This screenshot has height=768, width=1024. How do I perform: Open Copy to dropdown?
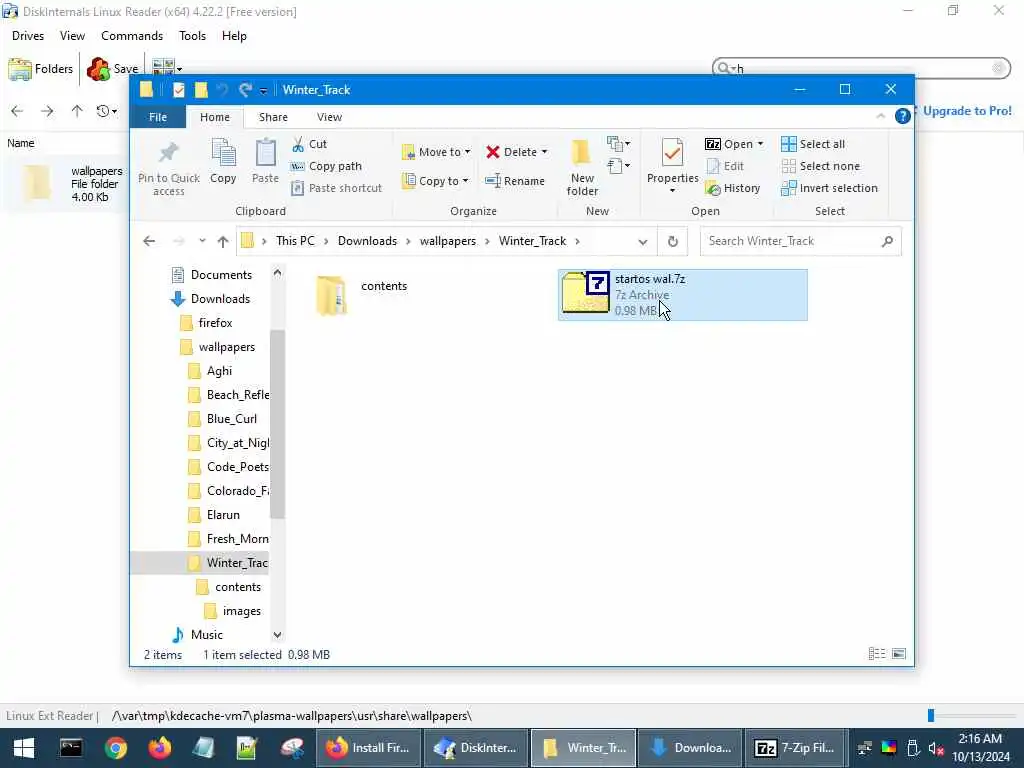[x=436, y=181]
